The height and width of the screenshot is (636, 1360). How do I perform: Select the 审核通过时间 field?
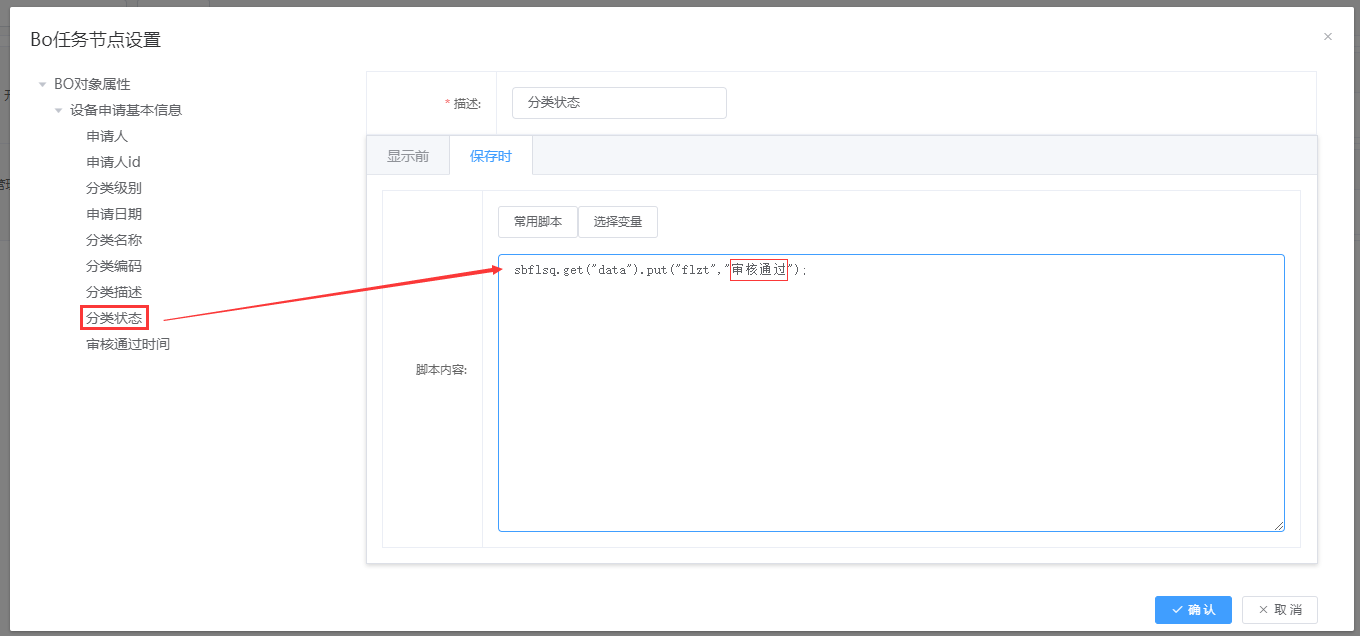128,344
